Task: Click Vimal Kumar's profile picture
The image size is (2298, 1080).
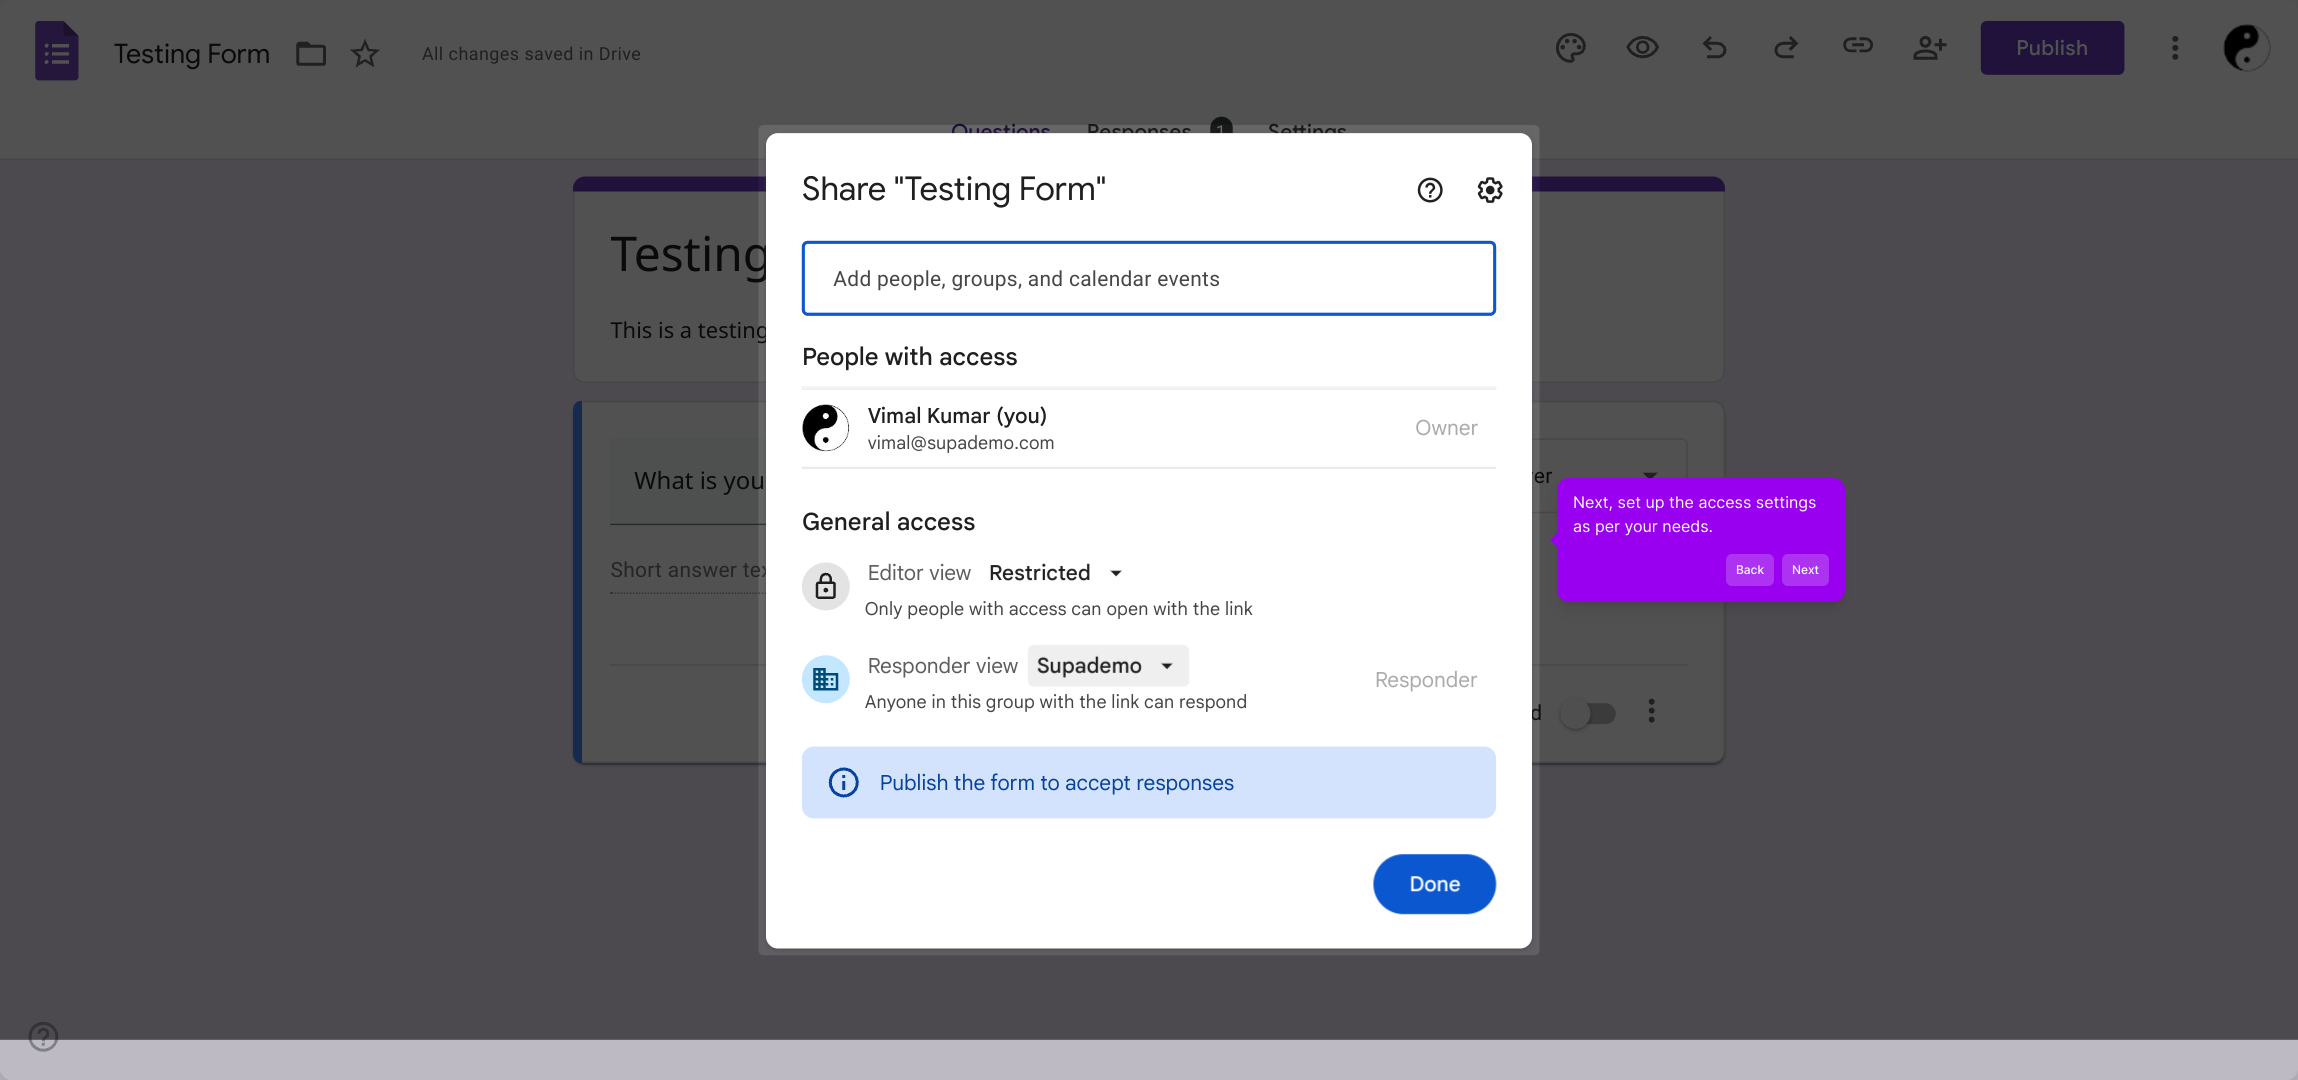Action: (826, 428)
